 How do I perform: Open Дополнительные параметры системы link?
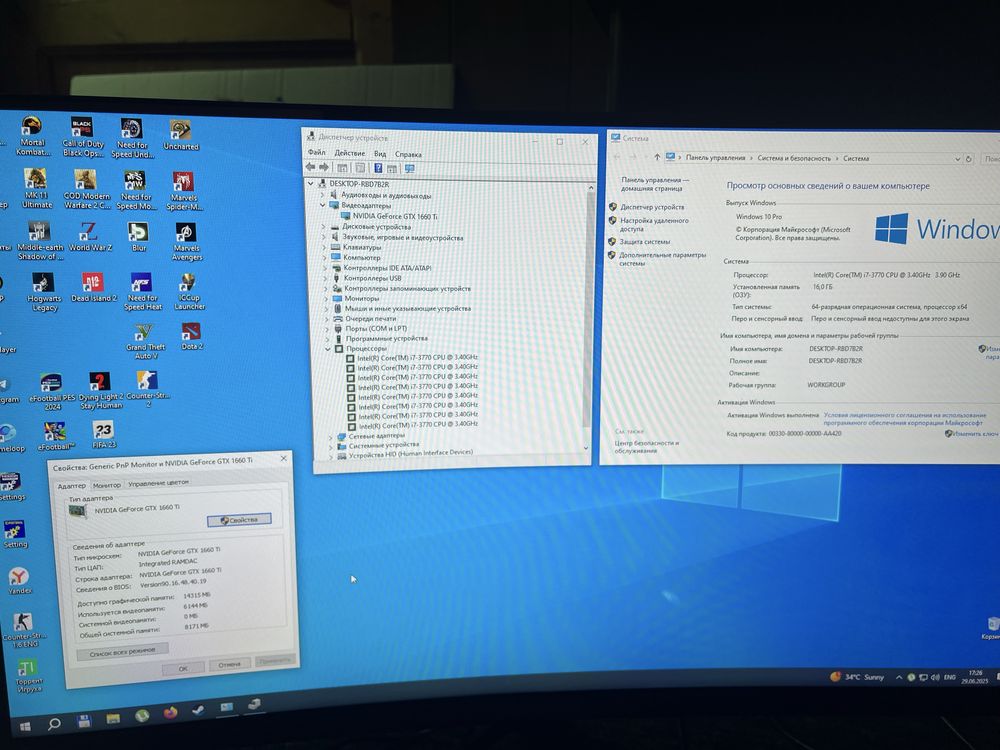[x=663, y=258]
